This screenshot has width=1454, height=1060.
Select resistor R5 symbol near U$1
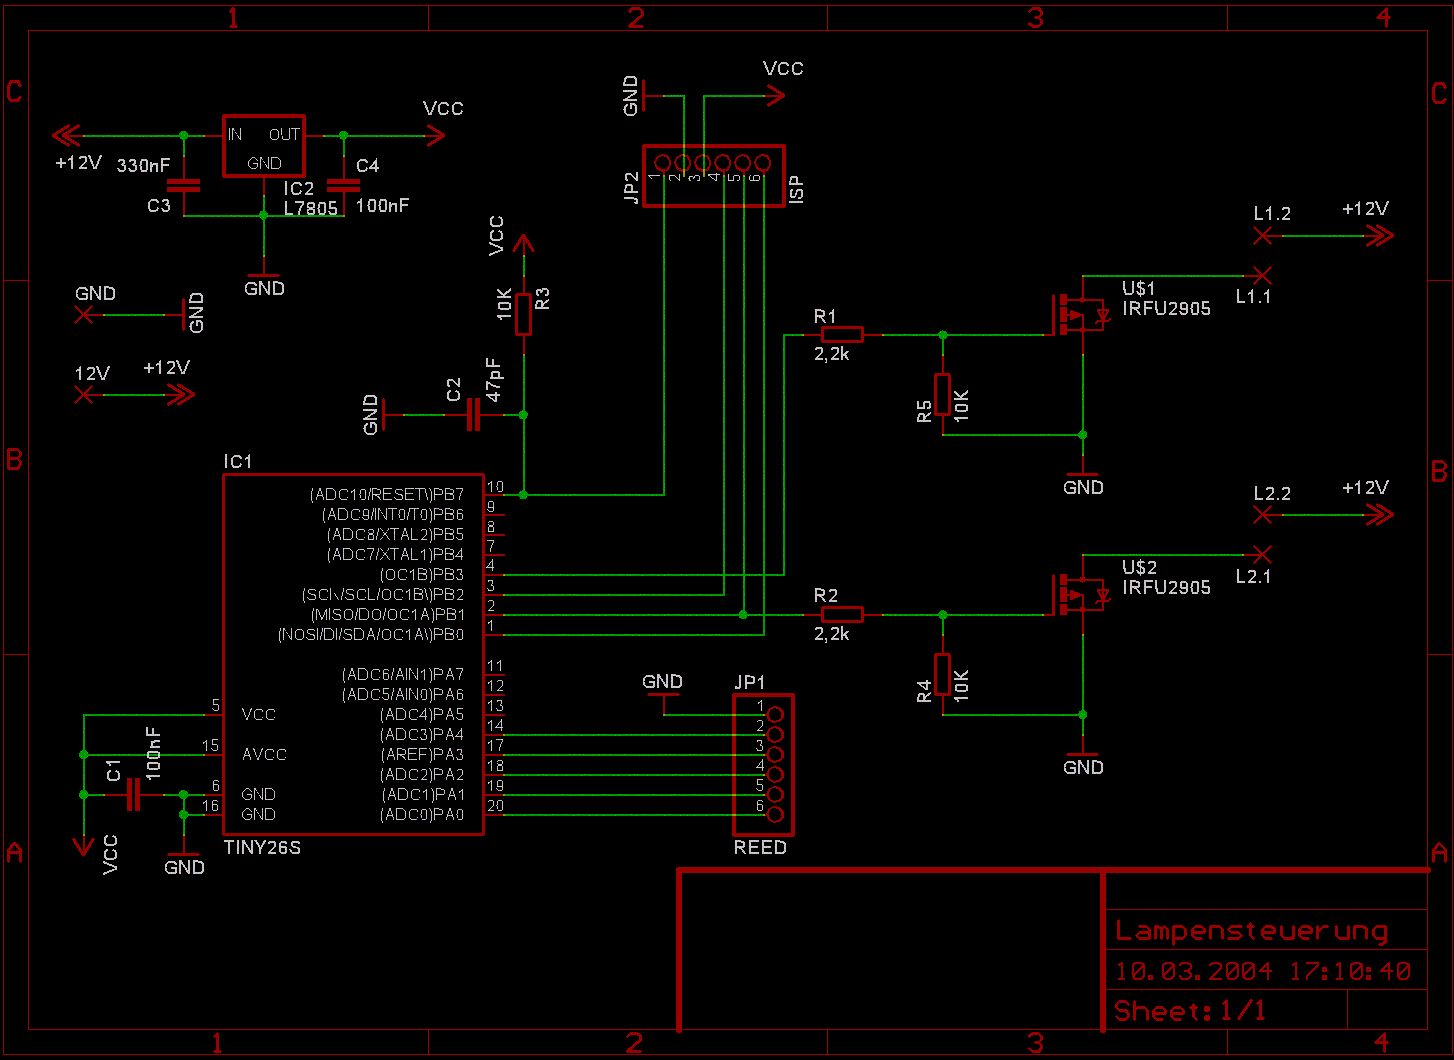pos(942,395)
